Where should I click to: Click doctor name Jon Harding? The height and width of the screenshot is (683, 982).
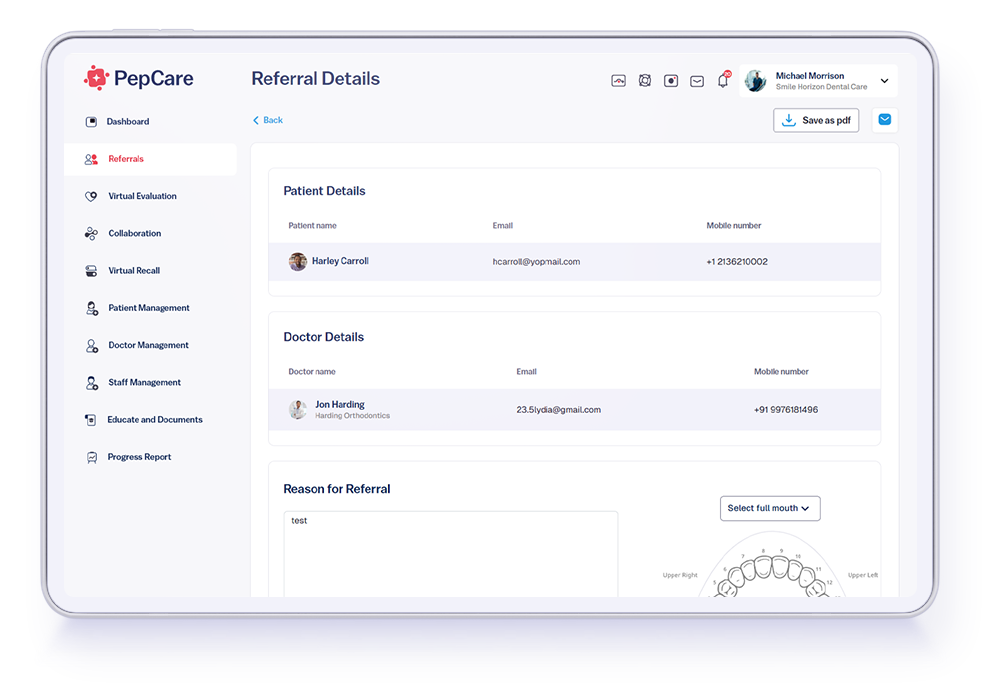click(x=340, y=404)
